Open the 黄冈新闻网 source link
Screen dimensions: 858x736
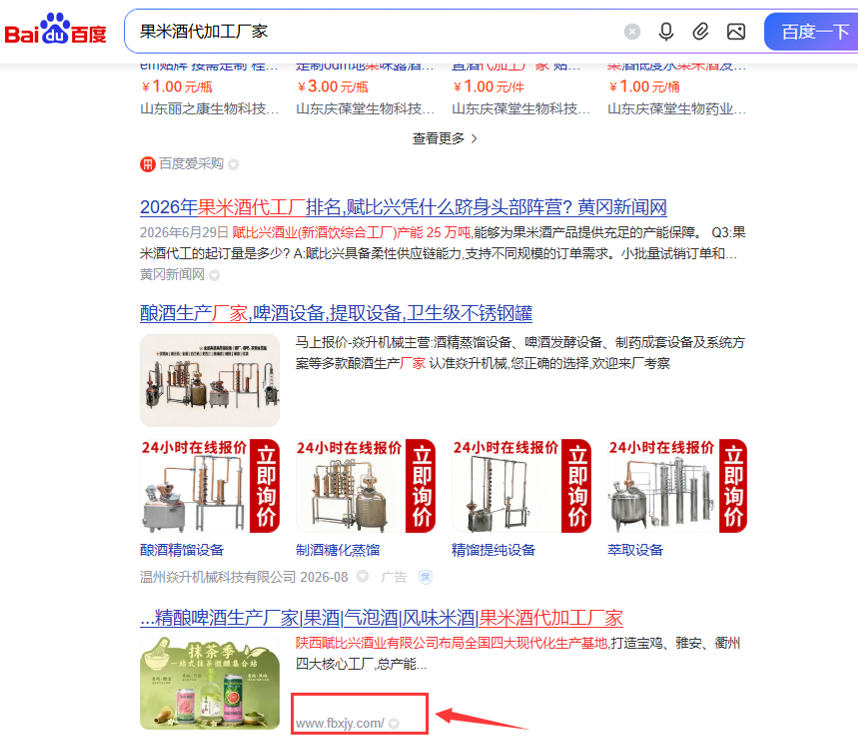point(172,274)
